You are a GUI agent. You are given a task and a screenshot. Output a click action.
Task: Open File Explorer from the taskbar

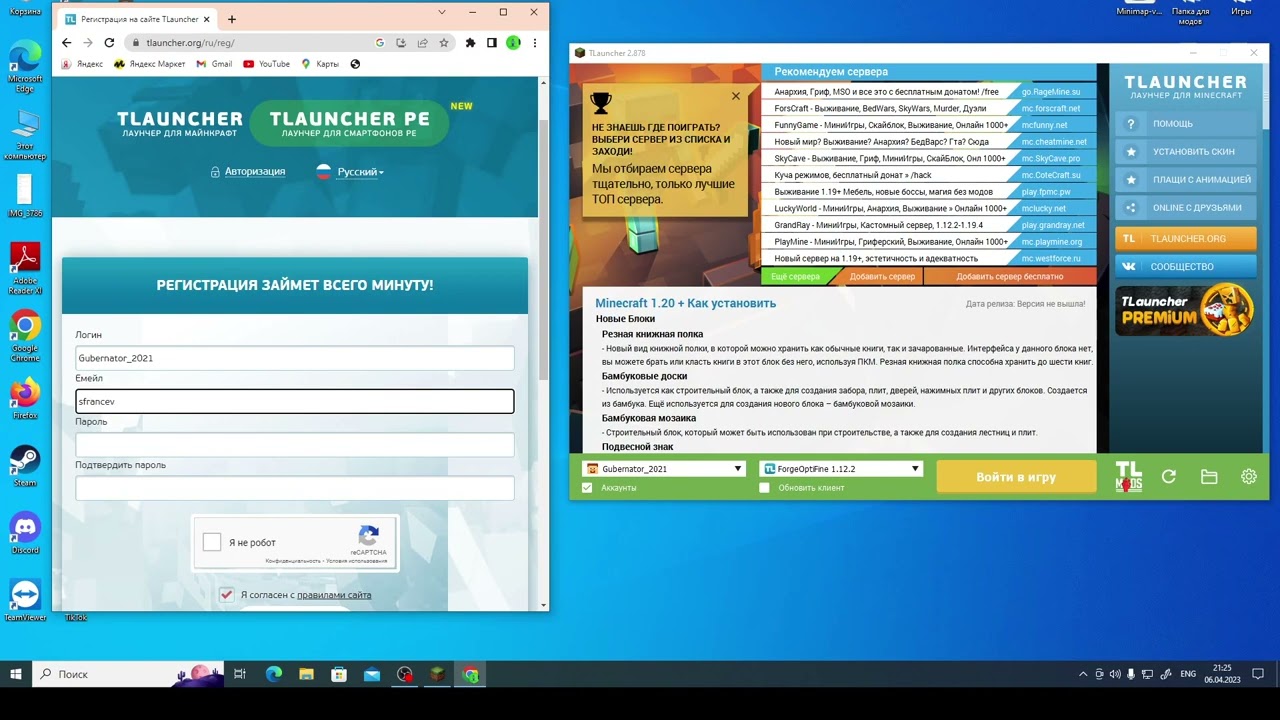pyautogui.click(x=306, y=674)
